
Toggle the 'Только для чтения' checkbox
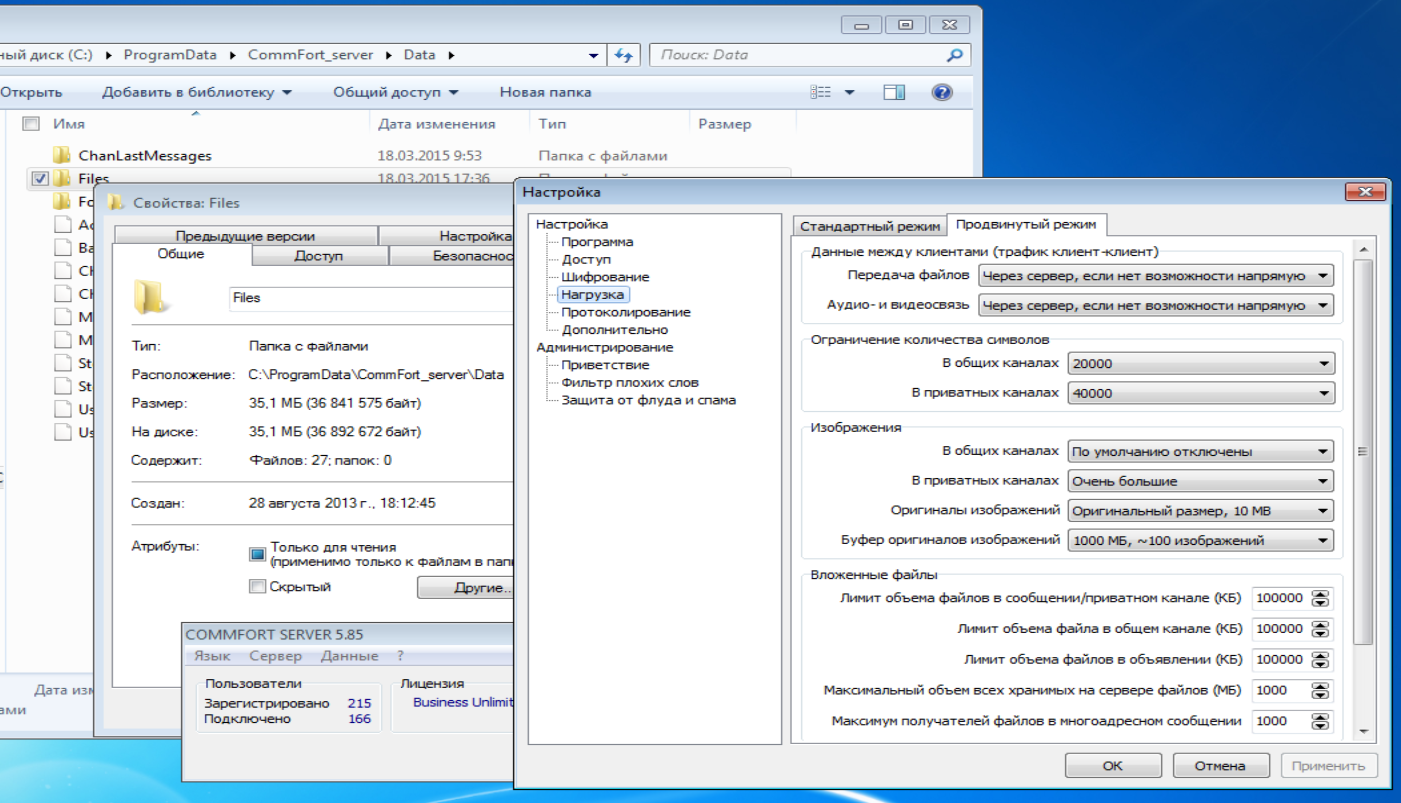257,554
